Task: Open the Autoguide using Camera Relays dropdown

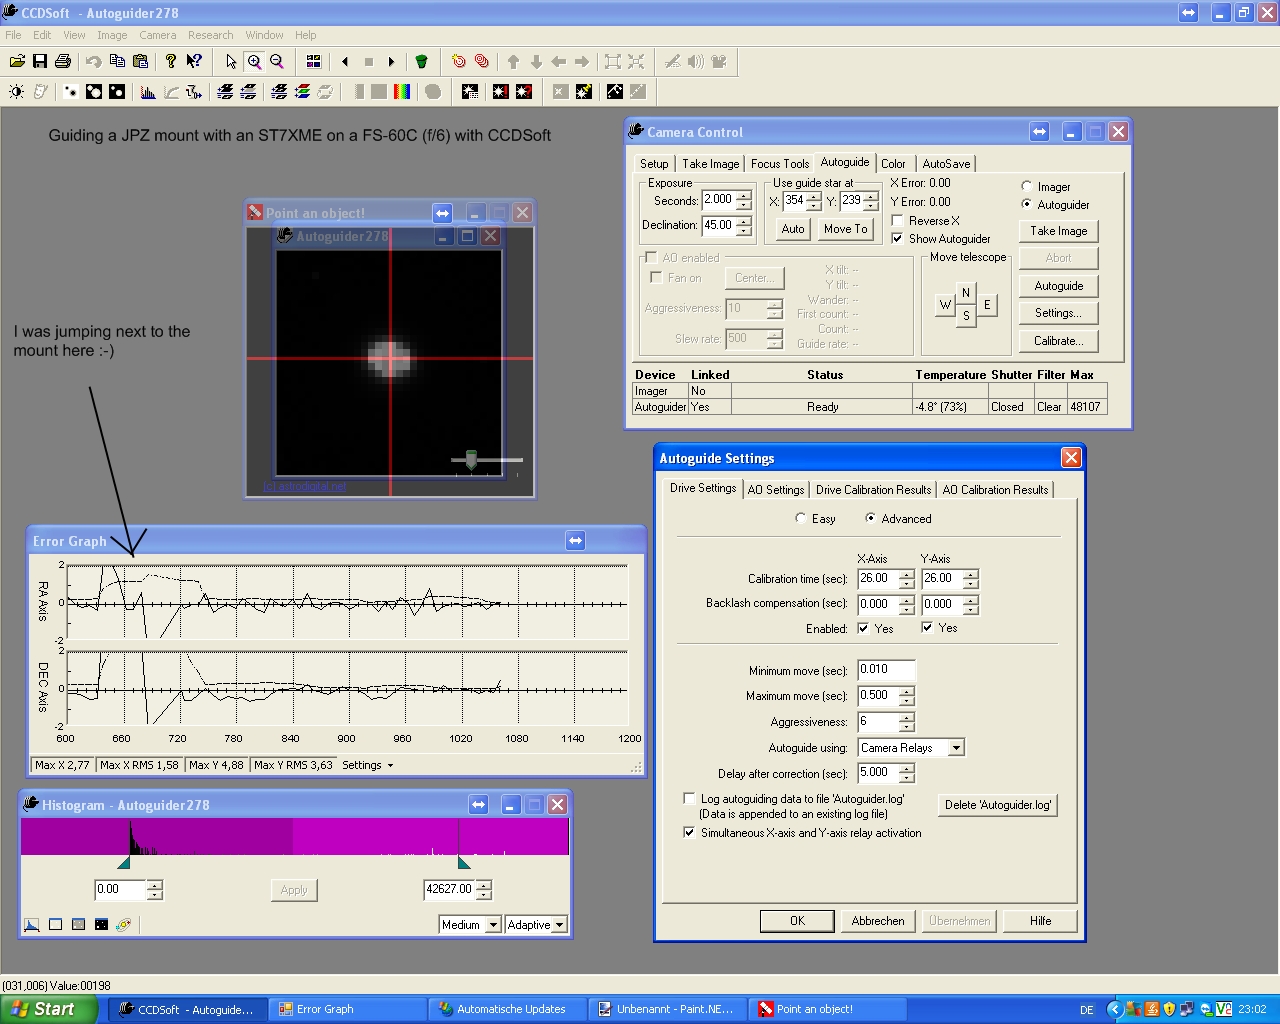Action: [957, 748]
